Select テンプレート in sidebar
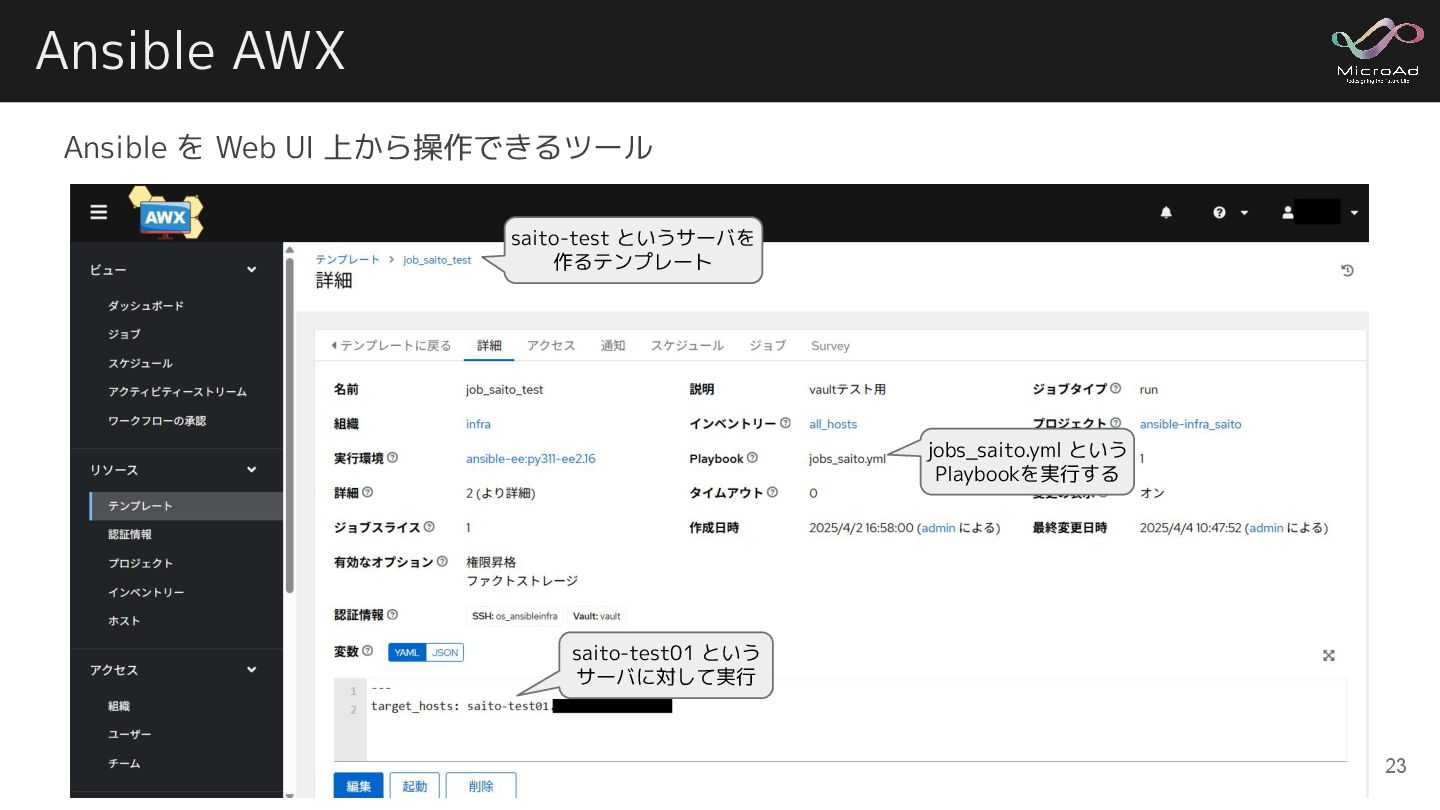1440x810 pixels. click(186, 506)
